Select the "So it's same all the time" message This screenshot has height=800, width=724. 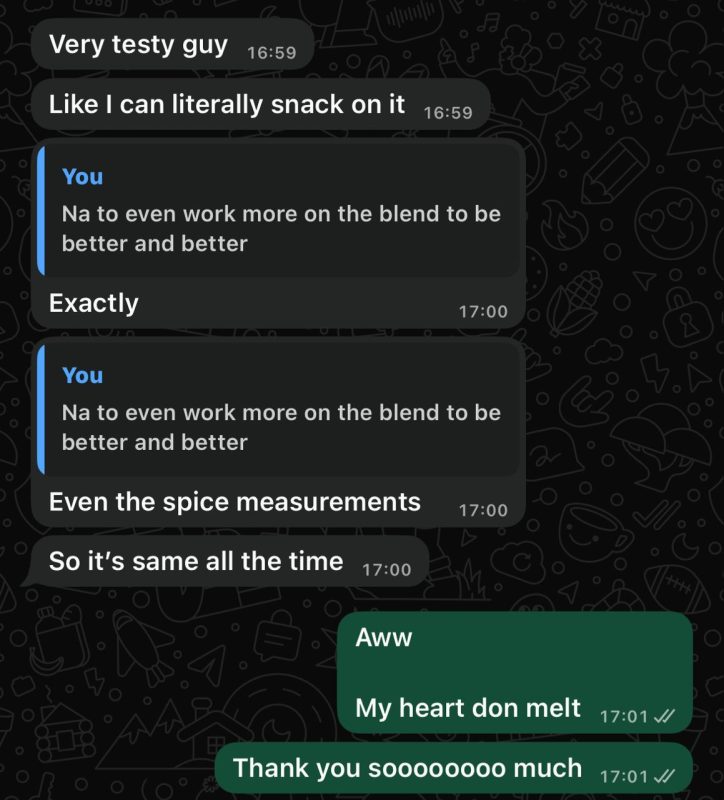tap(196, 561)
